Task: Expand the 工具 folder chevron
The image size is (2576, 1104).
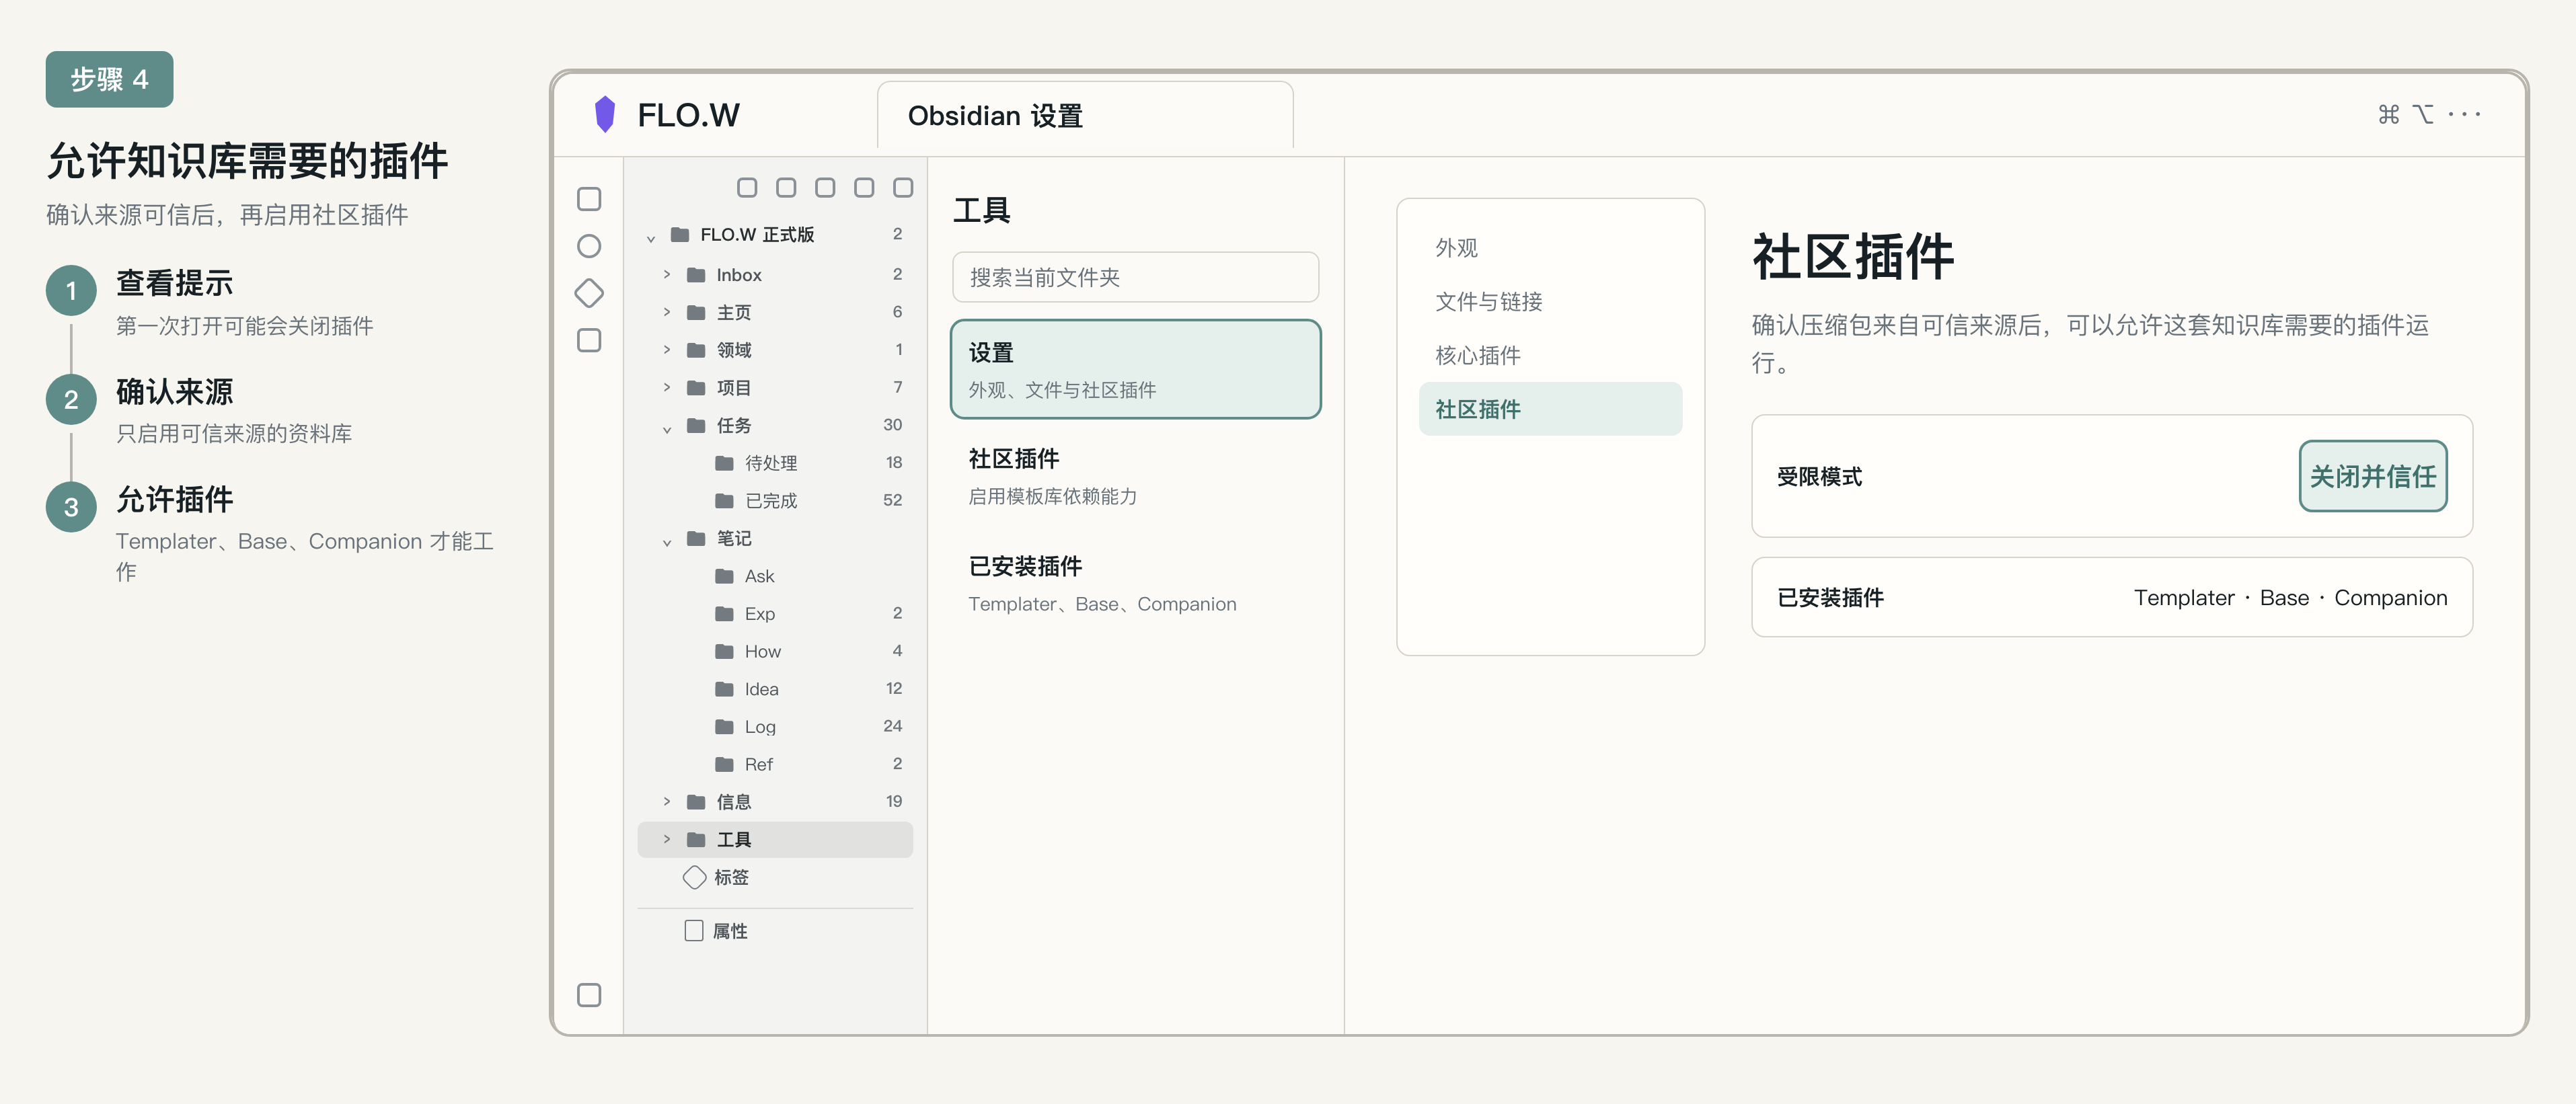Action: tap(667, 839)
